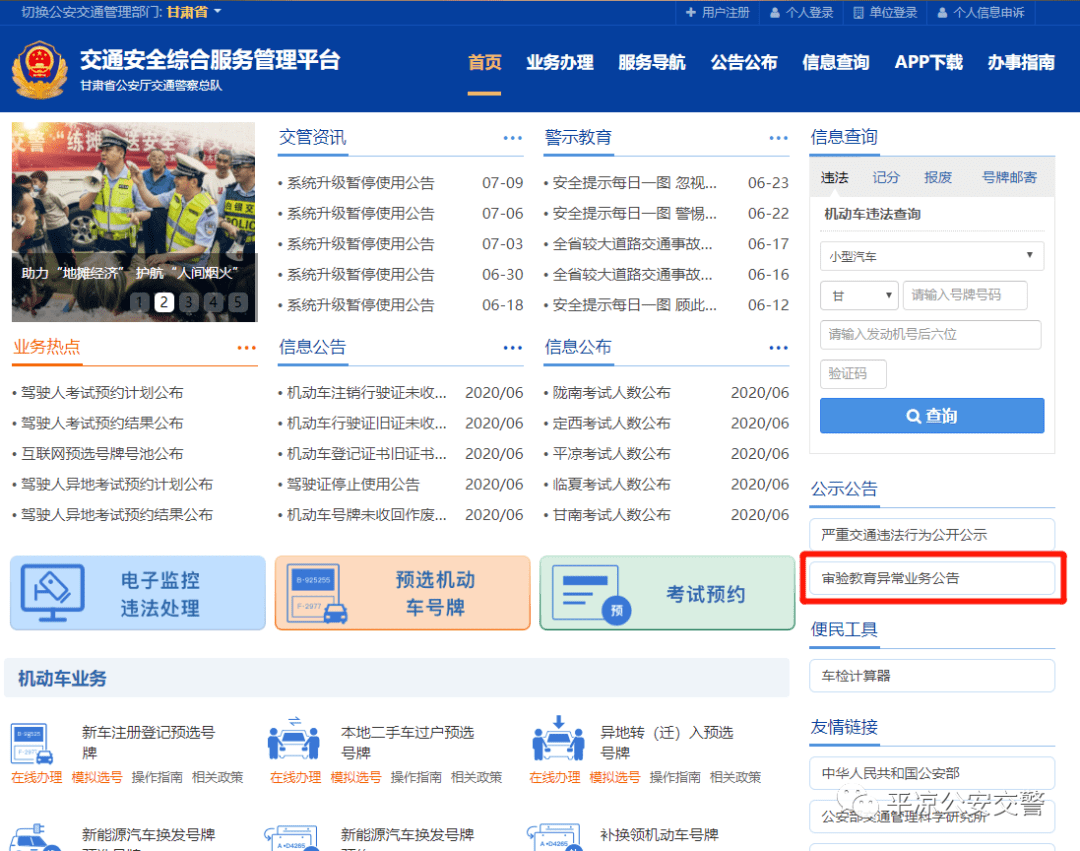Open 电子监控违法处理 tile

138,593
